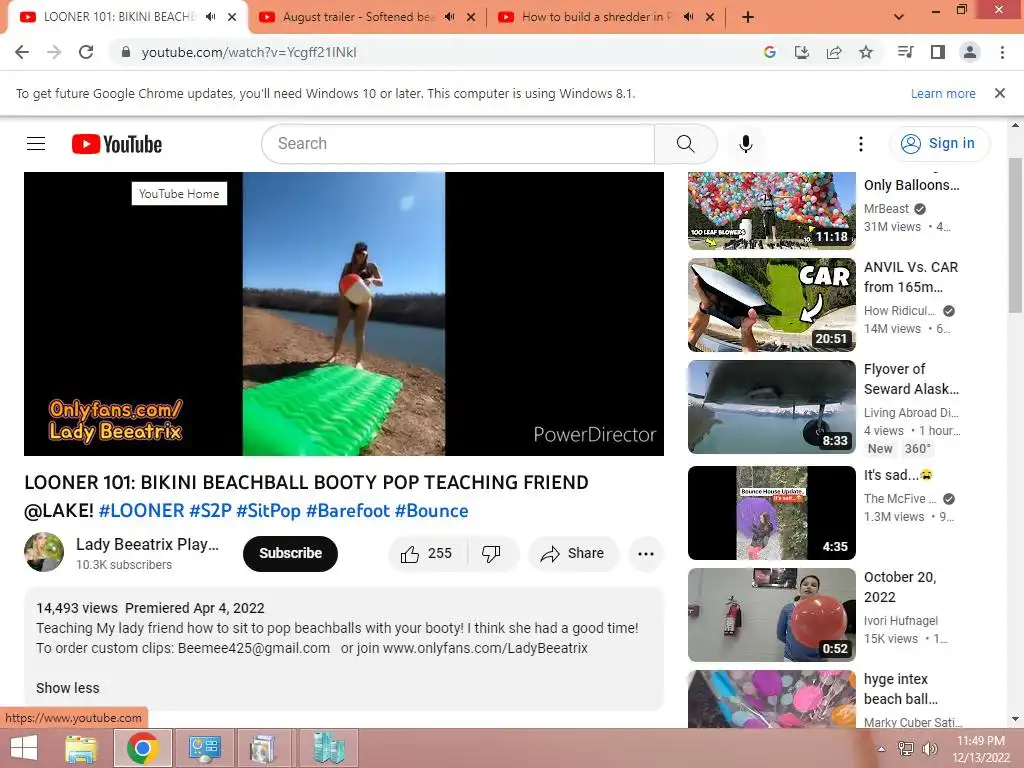Open October 20, 2022 video thumbnail
Viewport: 1024px width, 768px height.
pos(772,615)
